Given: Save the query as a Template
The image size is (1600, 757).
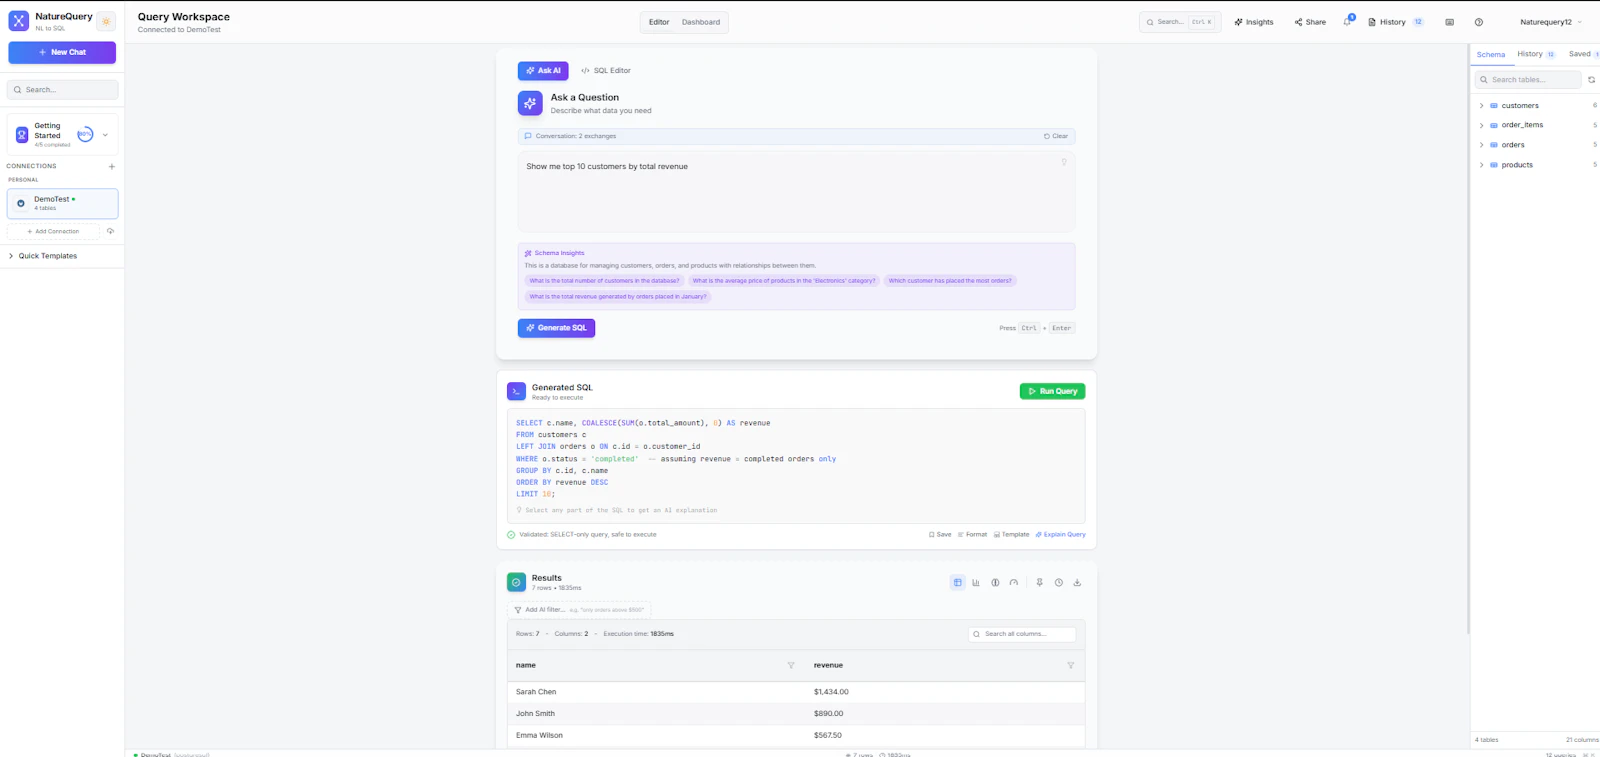Looking at the screenshot, I should 1011,535.
